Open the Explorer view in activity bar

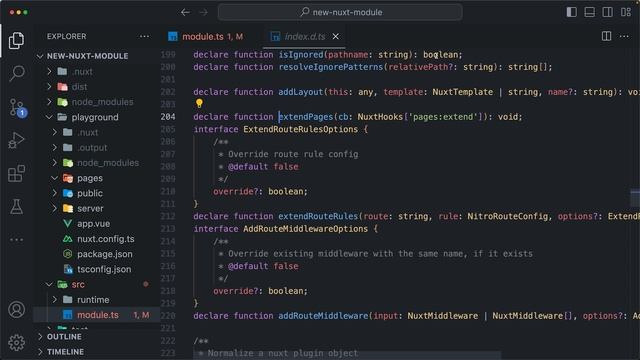point(16,40)
